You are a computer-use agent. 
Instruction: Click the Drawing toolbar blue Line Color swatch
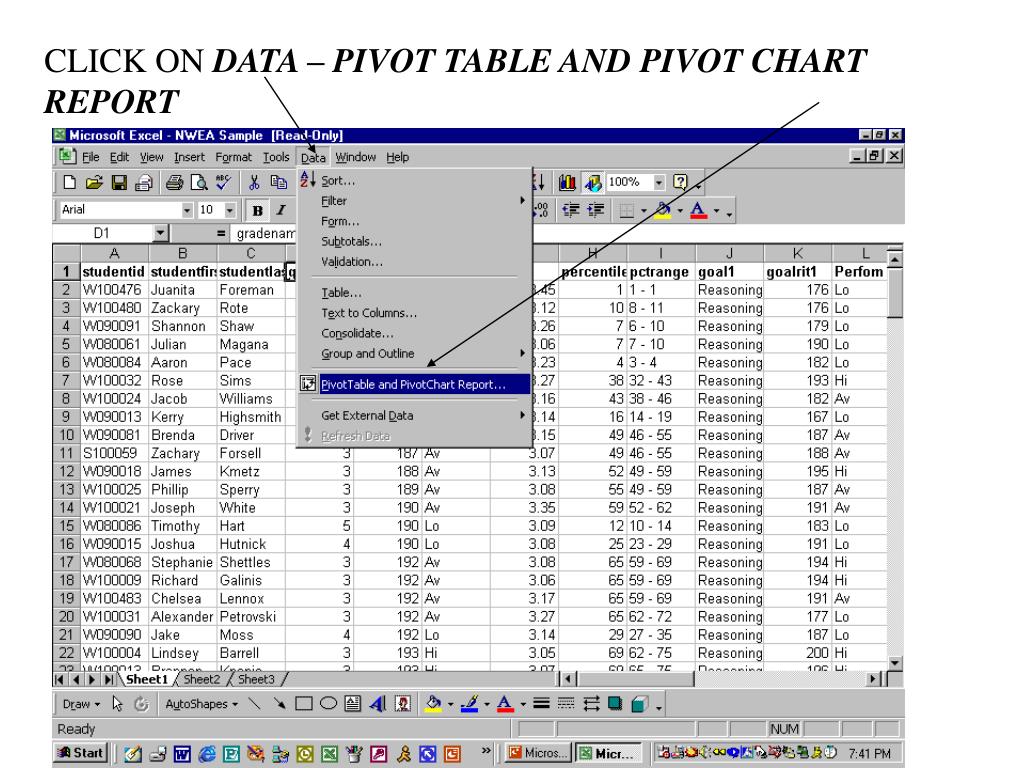[x=469, y=703]
